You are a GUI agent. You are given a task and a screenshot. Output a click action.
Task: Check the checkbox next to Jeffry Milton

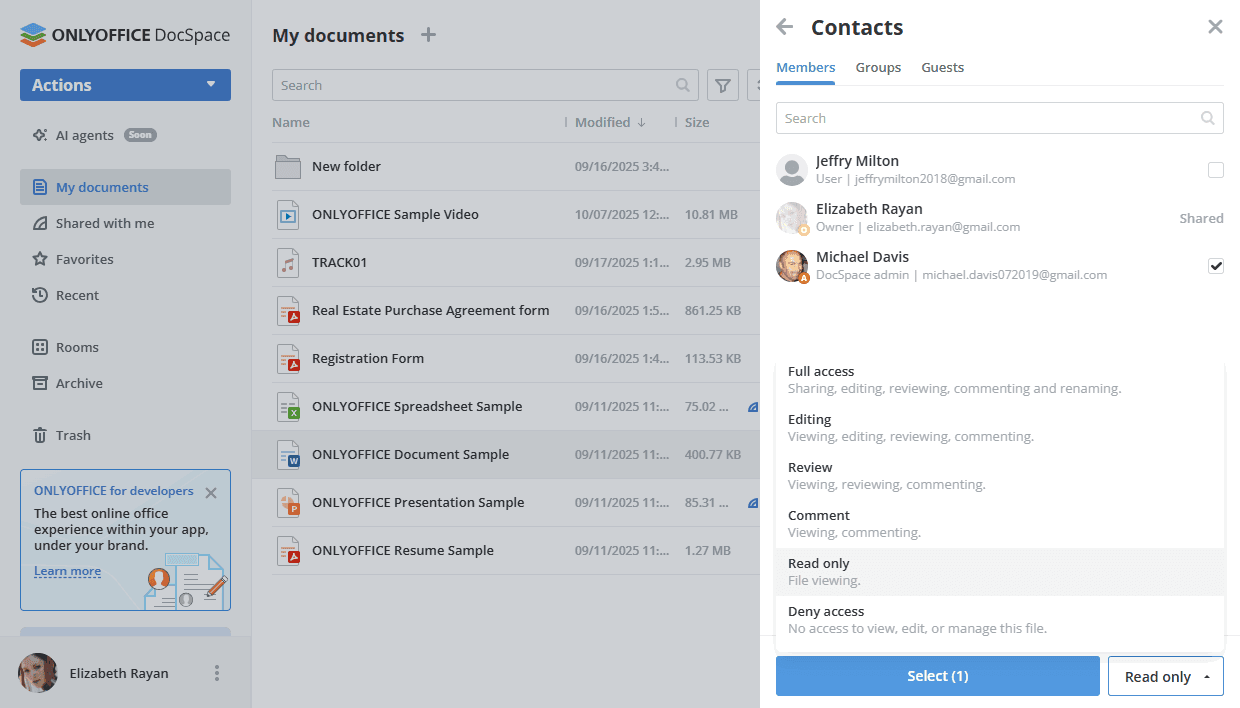tap(1216, 170)
